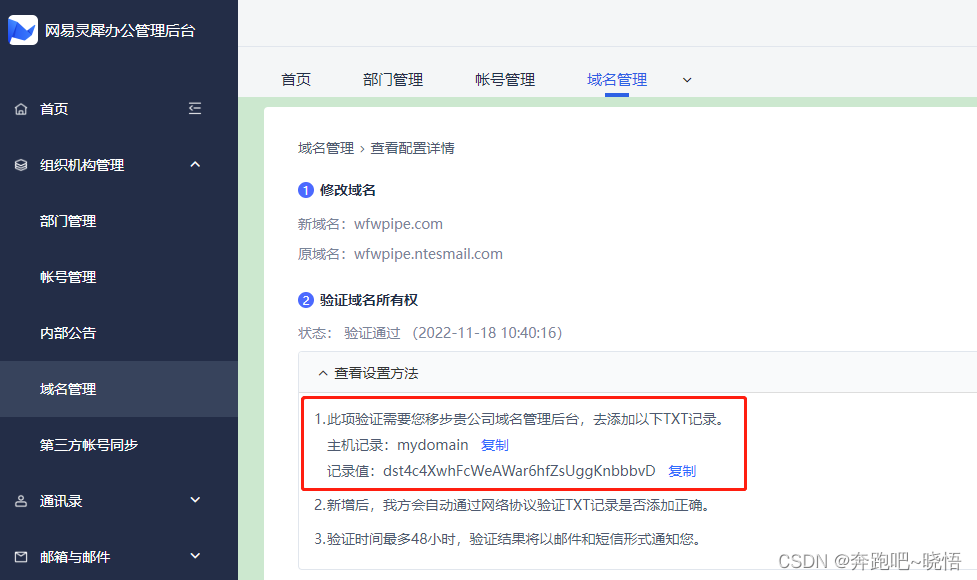Screen dimensions: 977x580
Task: Click instruction line 2 about 网络协议验证TXT记录
Action: click(512, 505)
